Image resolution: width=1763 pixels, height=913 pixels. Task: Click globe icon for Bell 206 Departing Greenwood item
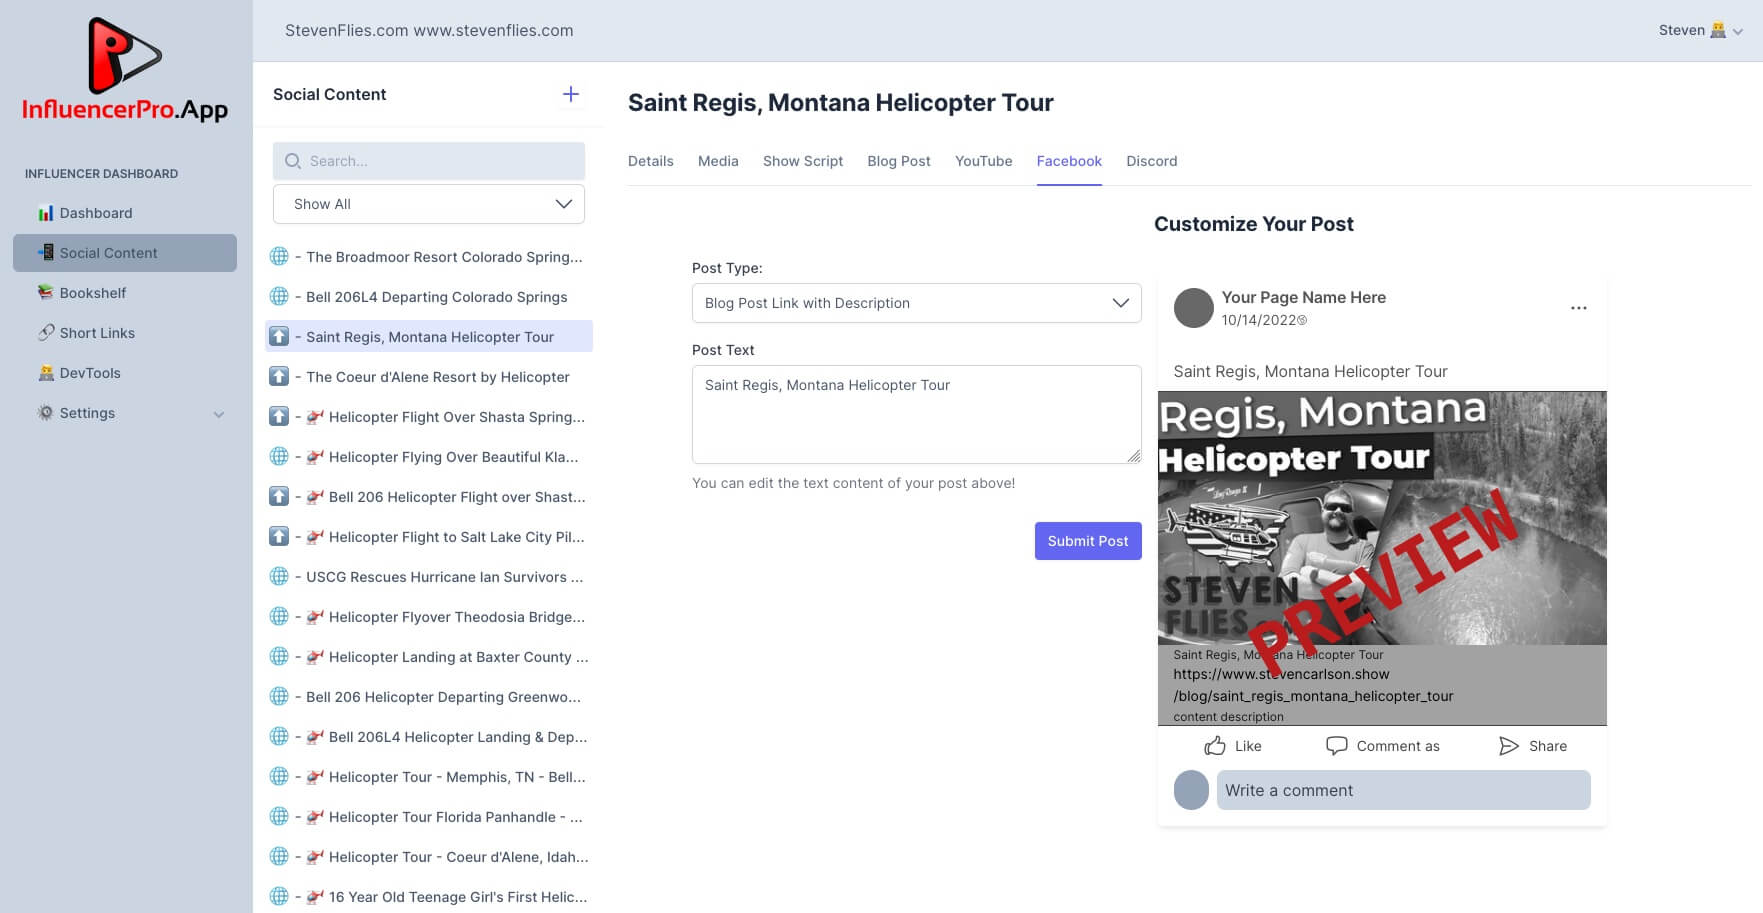[x=279, y=696]
